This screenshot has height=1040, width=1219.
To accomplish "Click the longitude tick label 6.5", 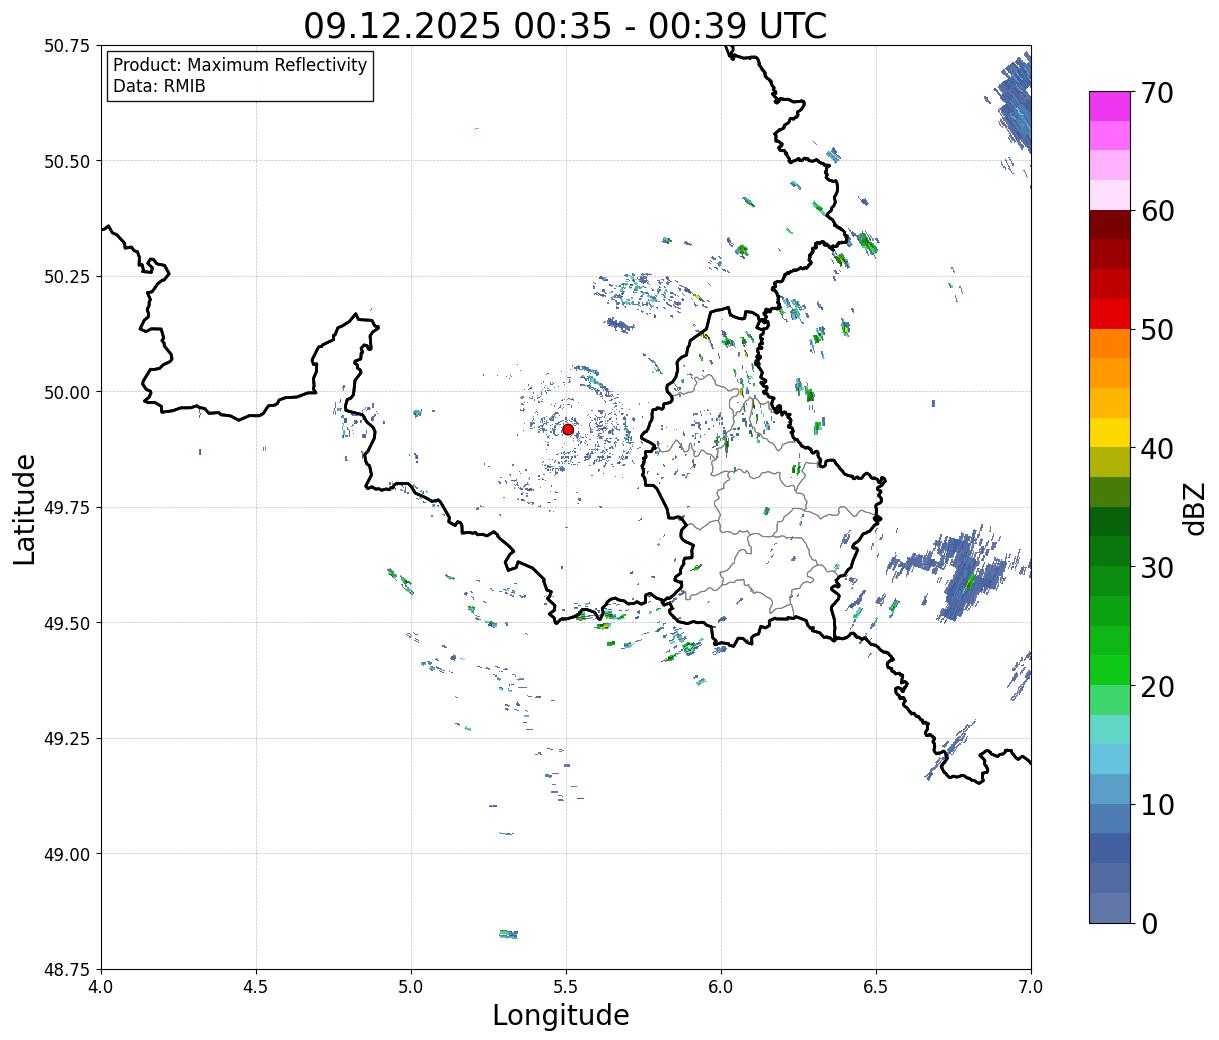I will point(876,987).
